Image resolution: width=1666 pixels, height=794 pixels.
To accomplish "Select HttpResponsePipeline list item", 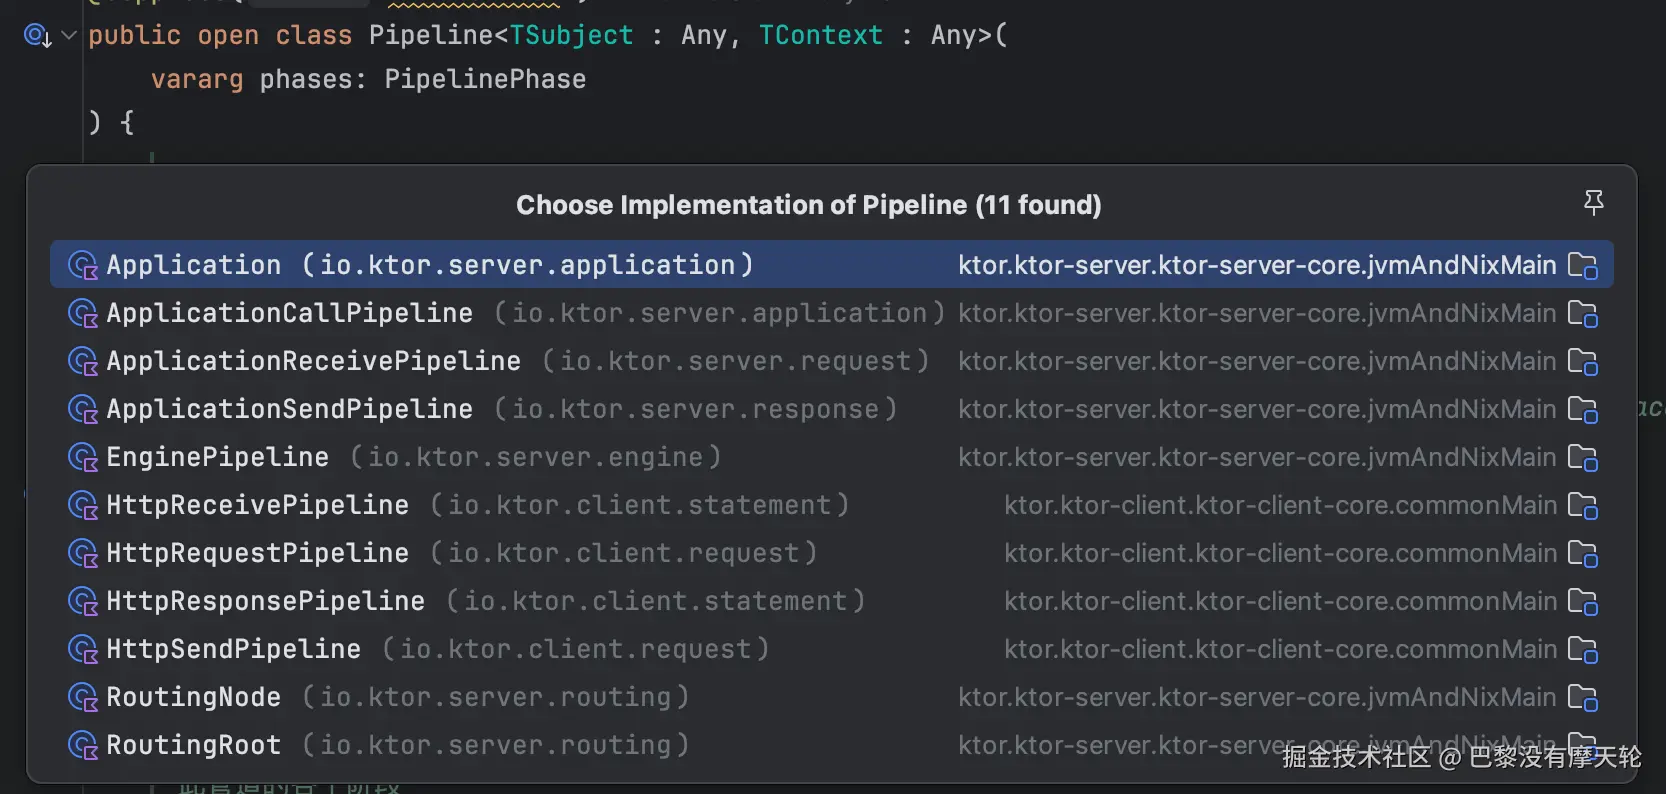I will tap(265, 601).
